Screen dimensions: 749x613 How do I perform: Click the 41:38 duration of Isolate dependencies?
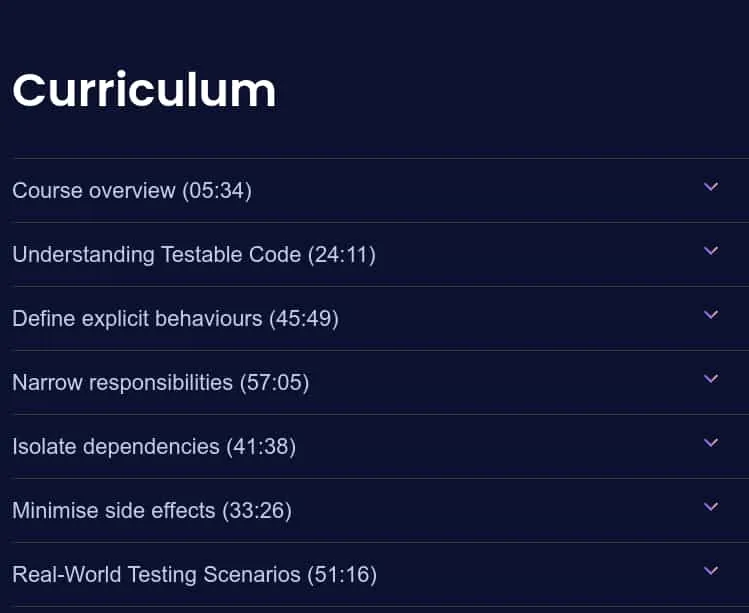click(261, 447)
